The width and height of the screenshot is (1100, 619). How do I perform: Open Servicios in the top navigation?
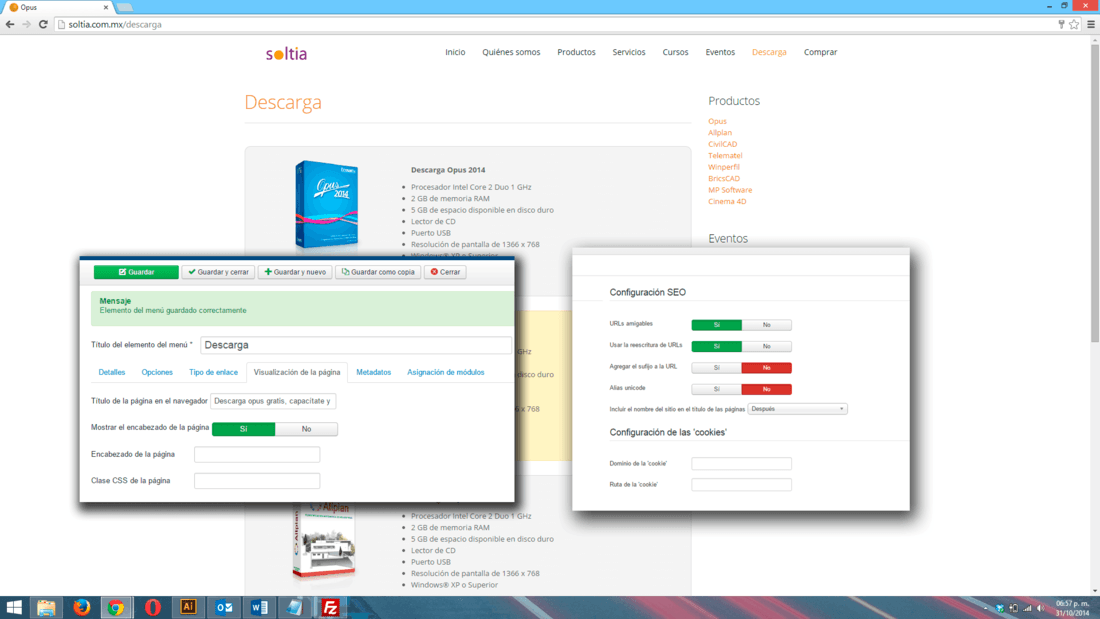tap(629, 52)
